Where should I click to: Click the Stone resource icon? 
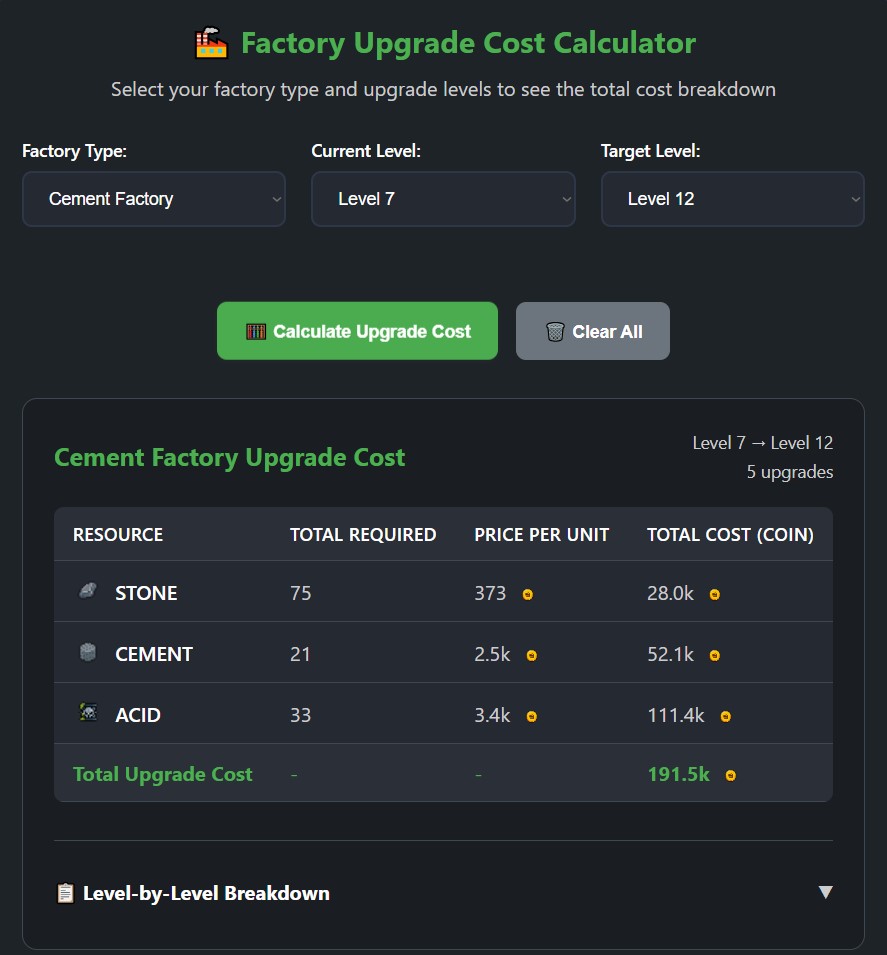(88, 591)
